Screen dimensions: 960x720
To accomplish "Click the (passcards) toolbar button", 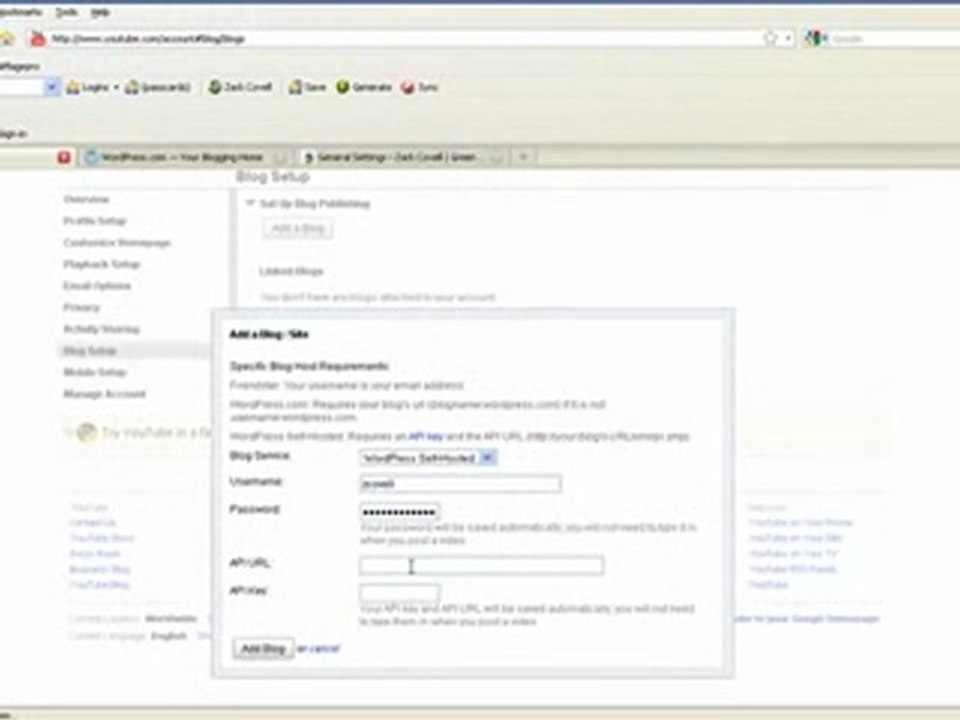I will click(x=157, y=87).
